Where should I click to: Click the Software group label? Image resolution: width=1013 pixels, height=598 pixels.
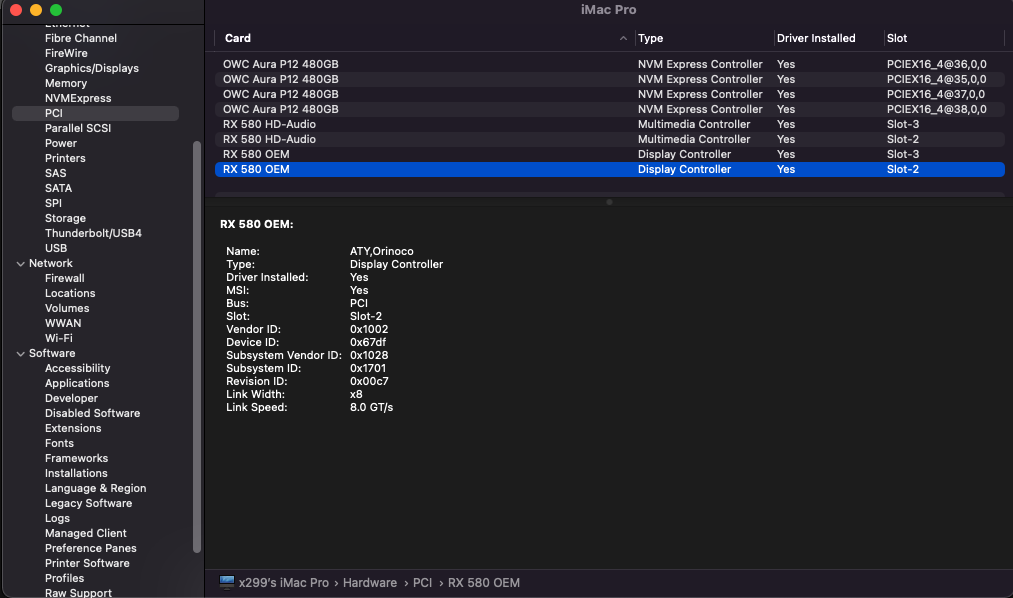coord(52,353)
